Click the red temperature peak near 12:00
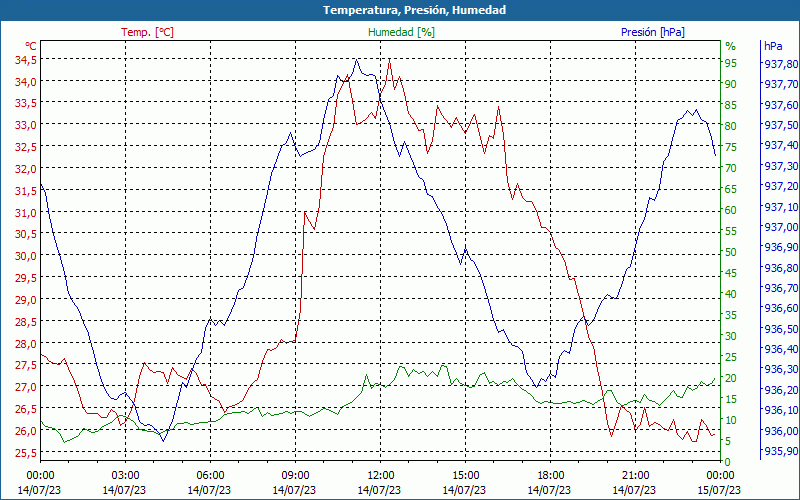This screenshot has height=500, width=800. click(x=390, y=59)
